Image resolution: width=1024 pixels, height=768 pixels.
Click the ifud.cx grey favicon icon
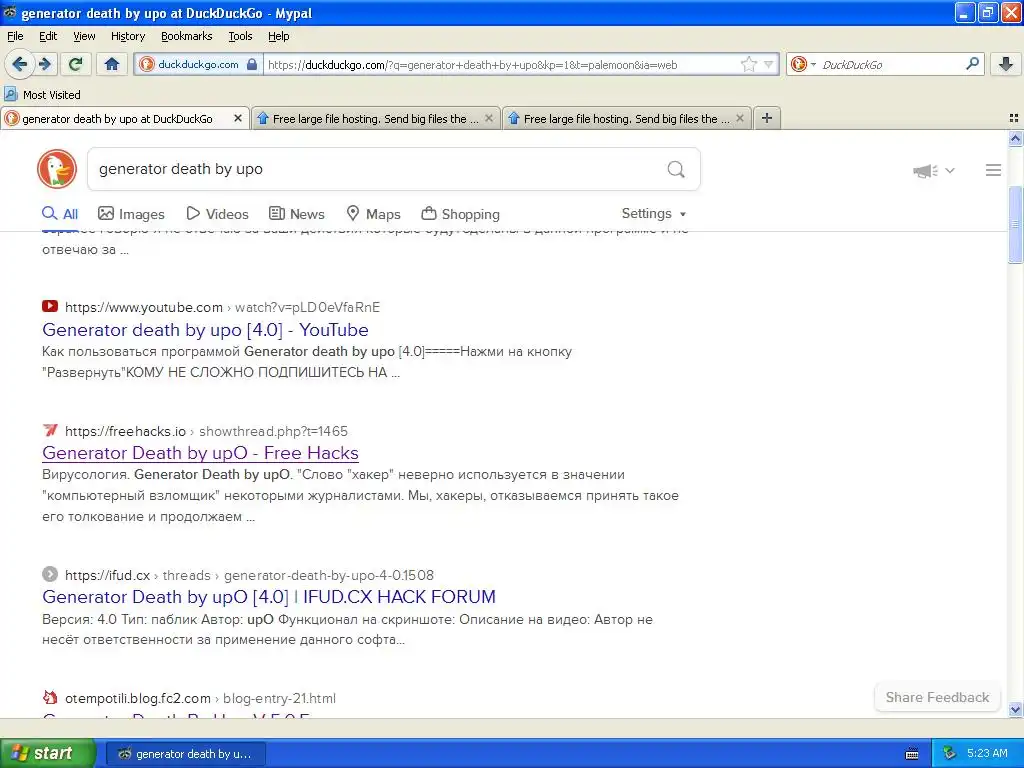tap(50, 574)
